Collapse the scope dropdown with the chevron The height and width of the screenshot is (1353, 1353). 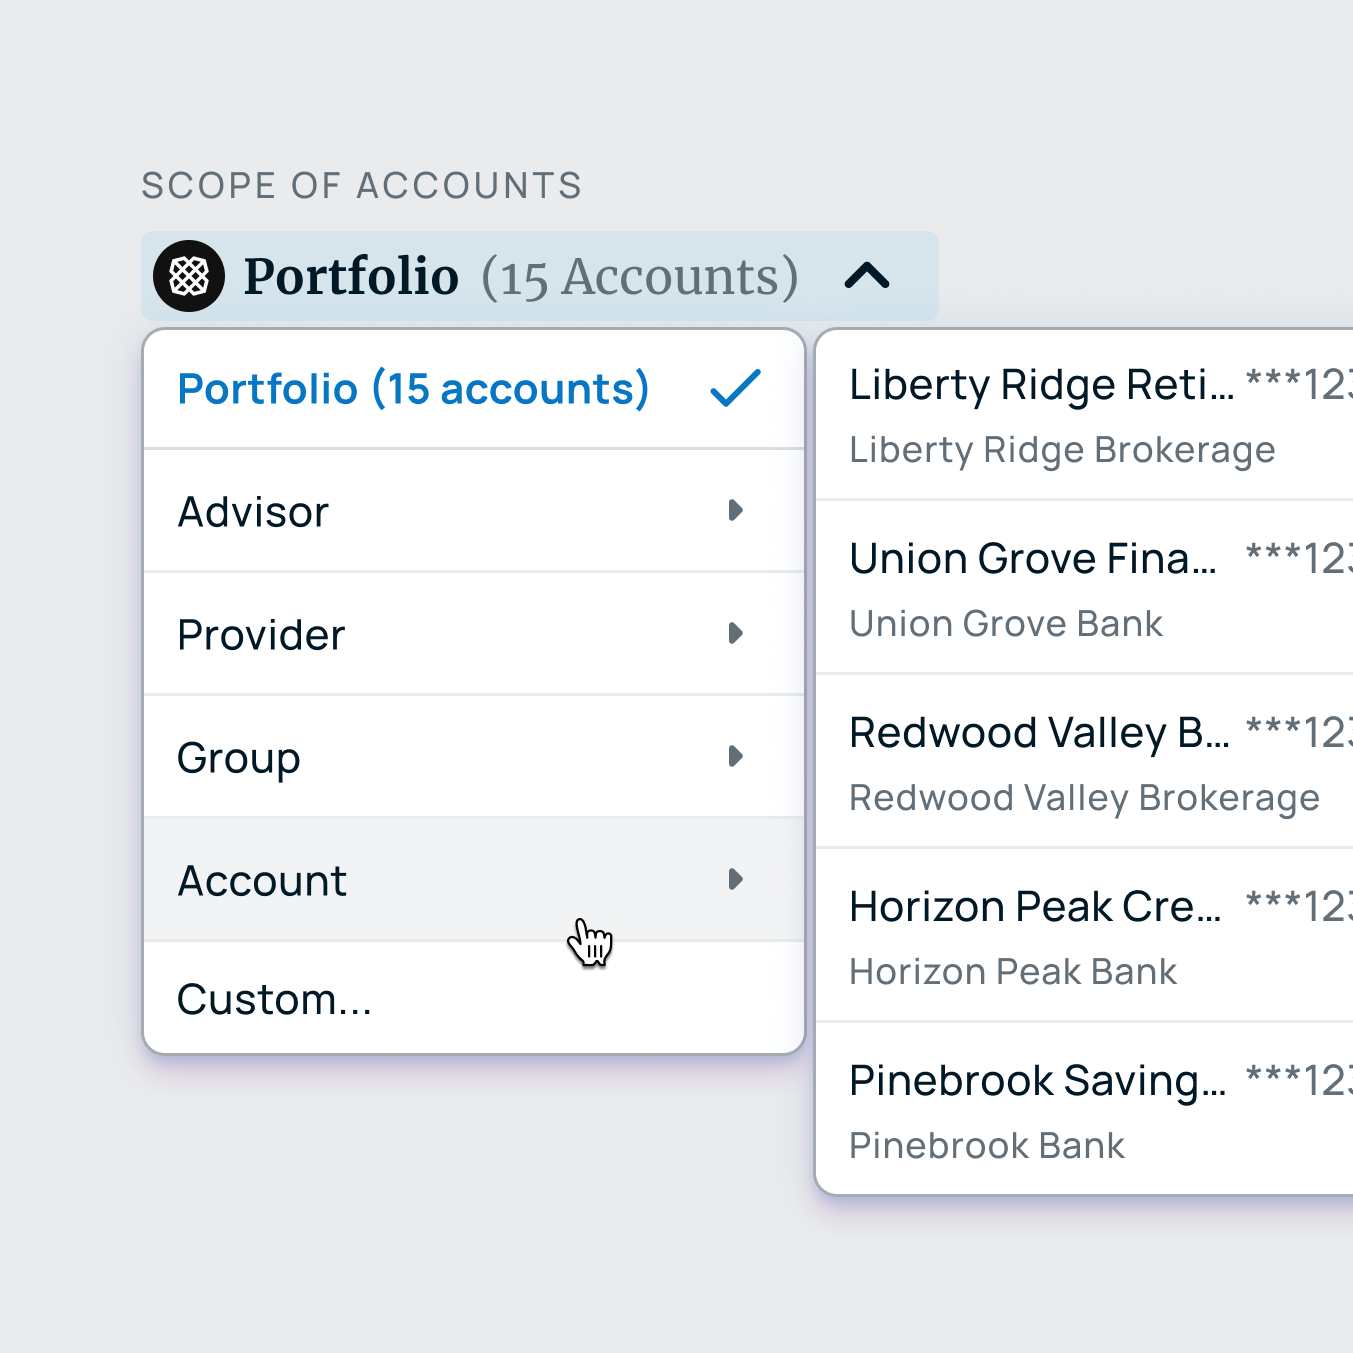point(866,276)
